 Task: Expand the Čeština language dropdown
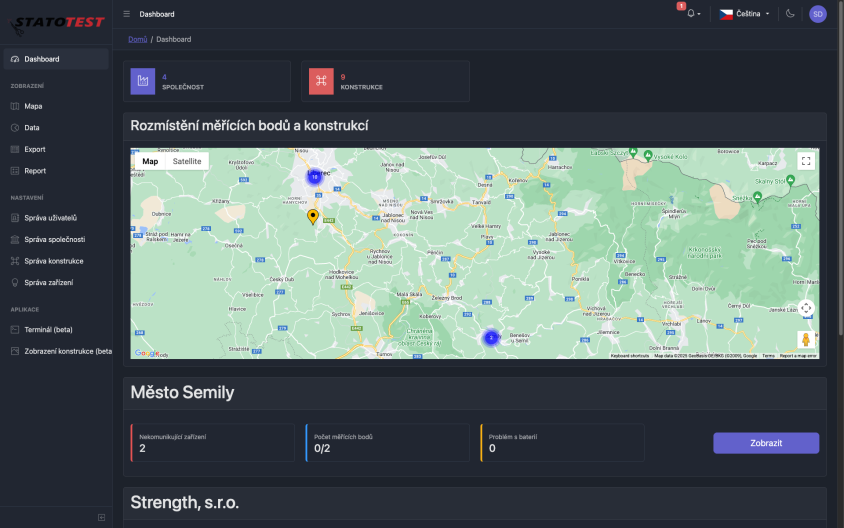pos(745,14)
